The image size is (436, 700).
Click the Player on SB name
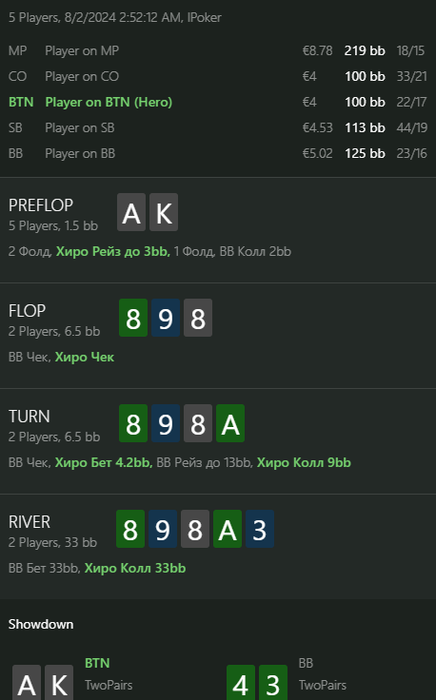(x=80, y=128)
